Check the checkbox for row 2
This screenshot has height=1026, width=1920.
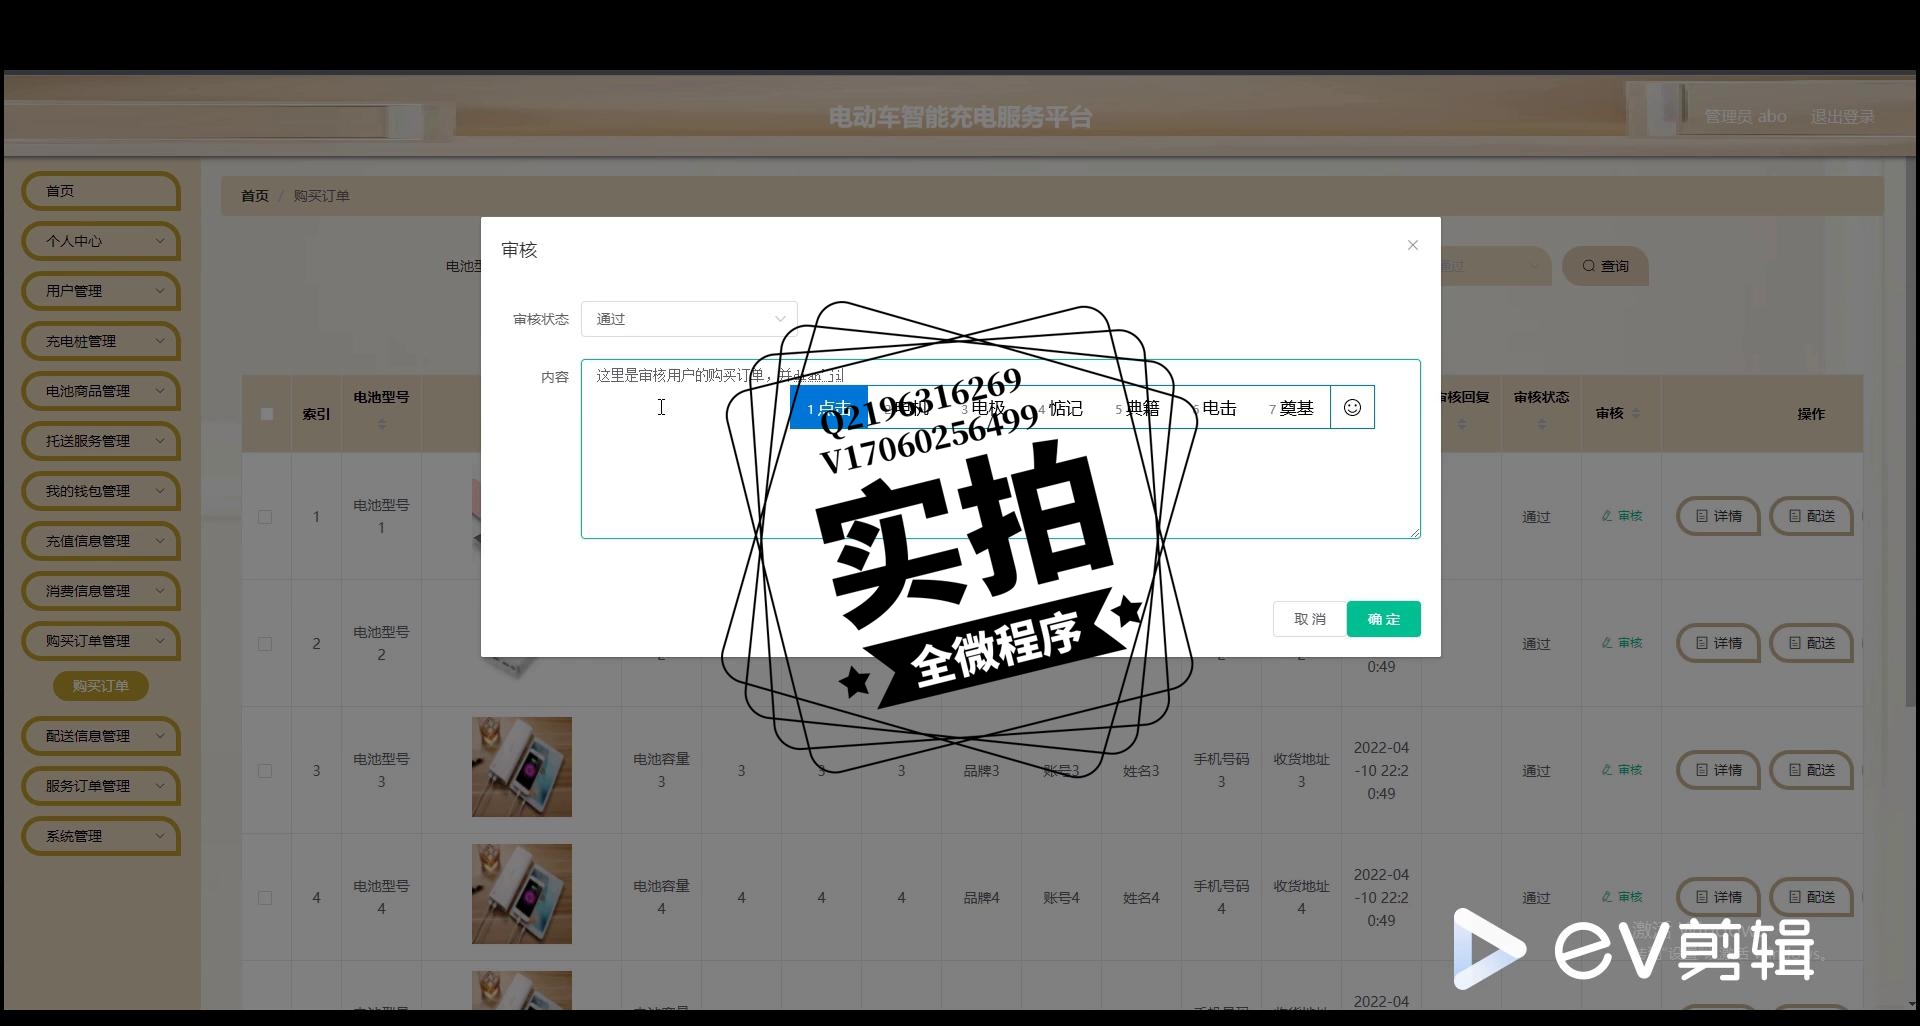[x=265, y=644]
